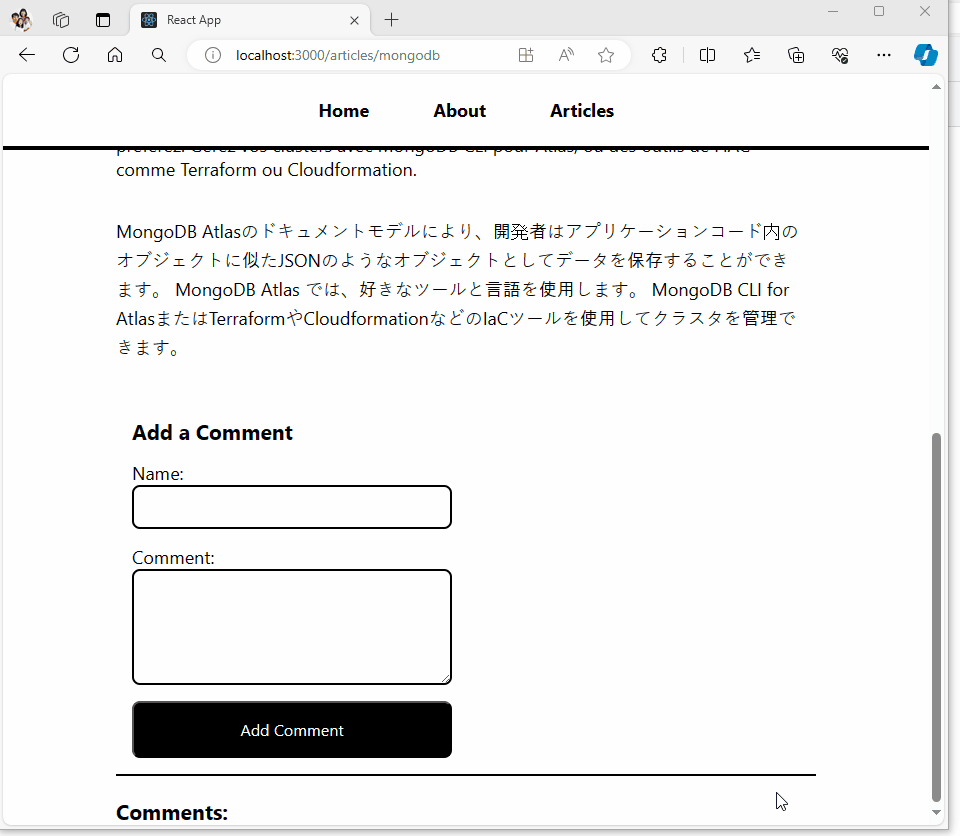Open the workspaces icon in title bar
The height and width of the screenshot is (836, 960).
point(61,20)
